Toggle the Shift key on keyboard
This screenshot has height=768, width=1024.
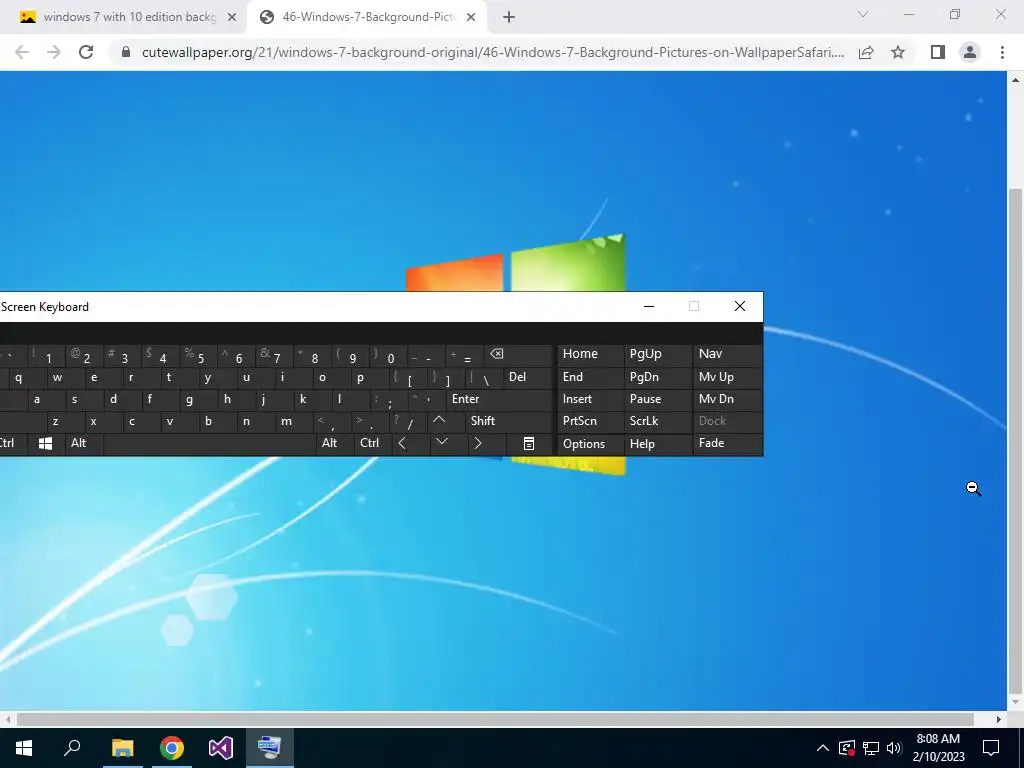coord(510,421)
